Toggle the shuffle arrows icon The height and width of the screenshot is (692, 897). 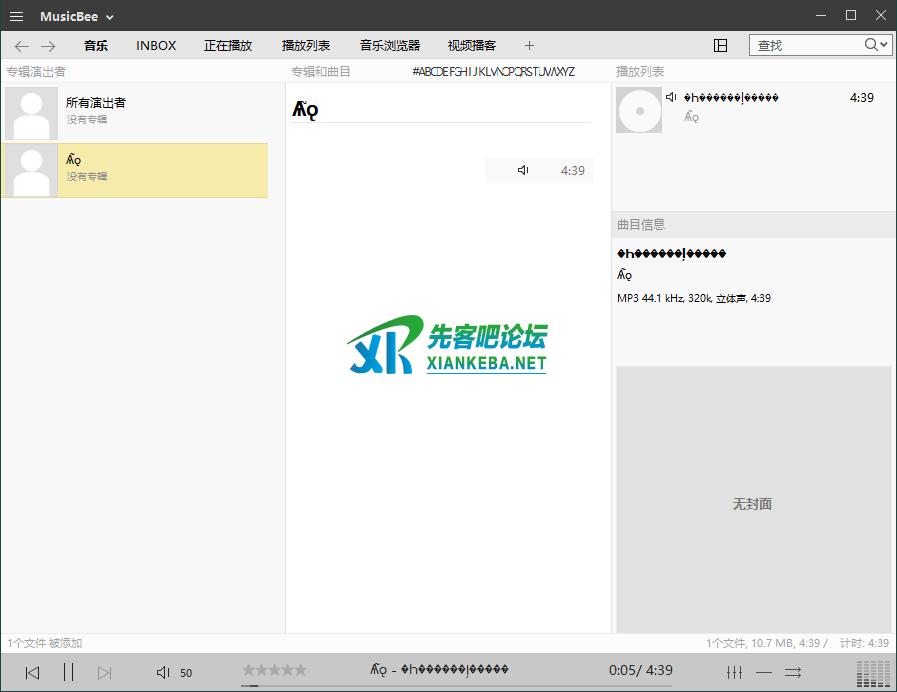(793, 672)
